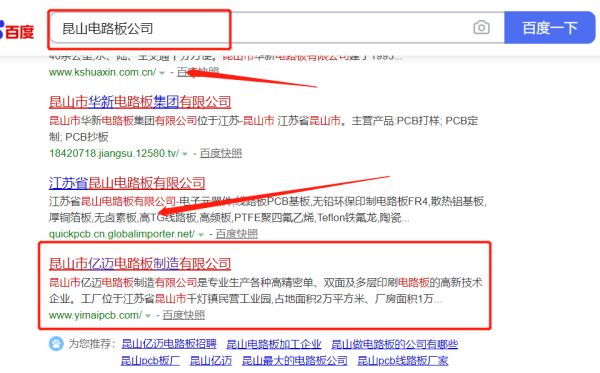Expand dropdown arrow beside globalimporter.net URL

(201, 235)
